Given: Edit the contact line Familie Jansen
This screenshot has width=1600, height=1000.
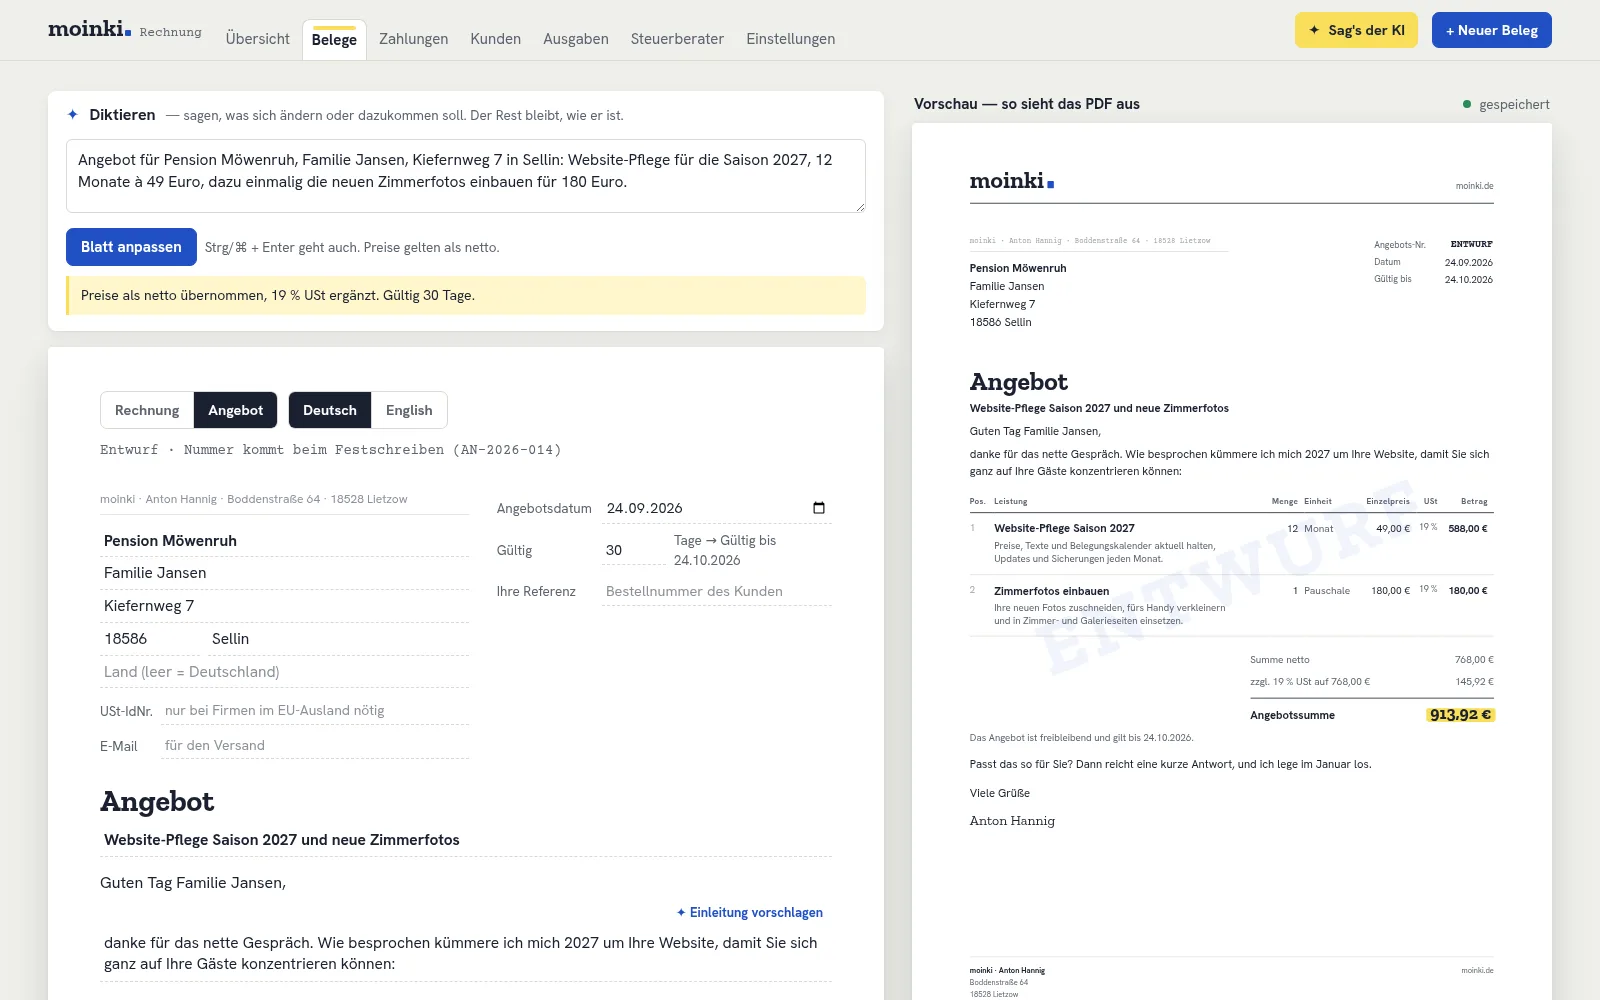Looking at the screenshot, I should pos(285,573).
